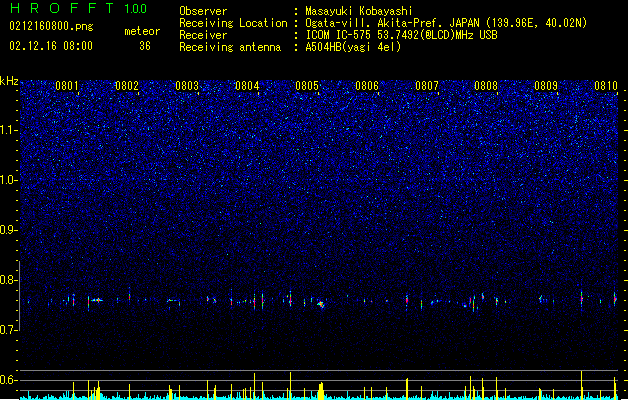Click the Receiving antenna label

point(230,47)
